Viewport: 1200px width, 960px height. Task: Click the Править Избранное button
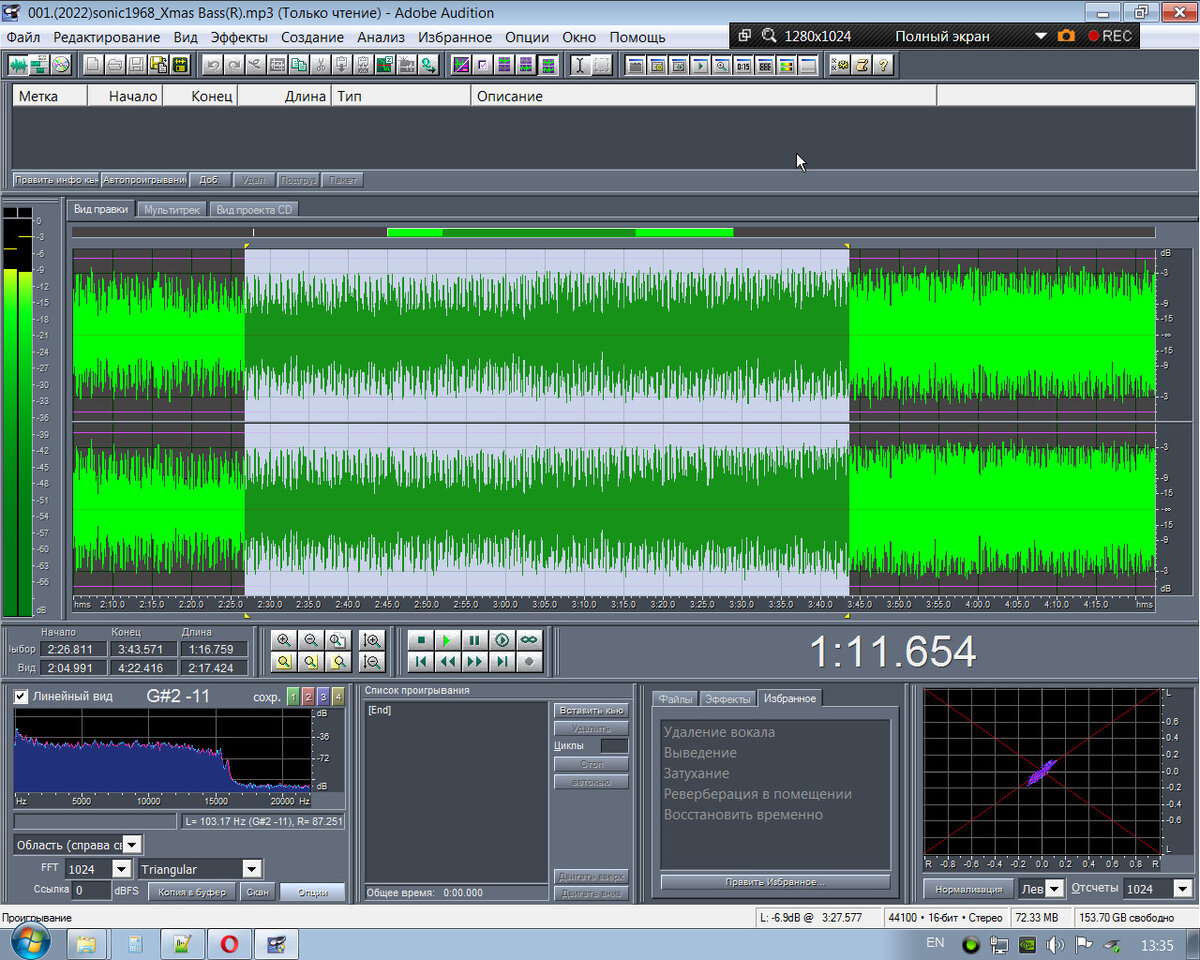pos(775,882)
